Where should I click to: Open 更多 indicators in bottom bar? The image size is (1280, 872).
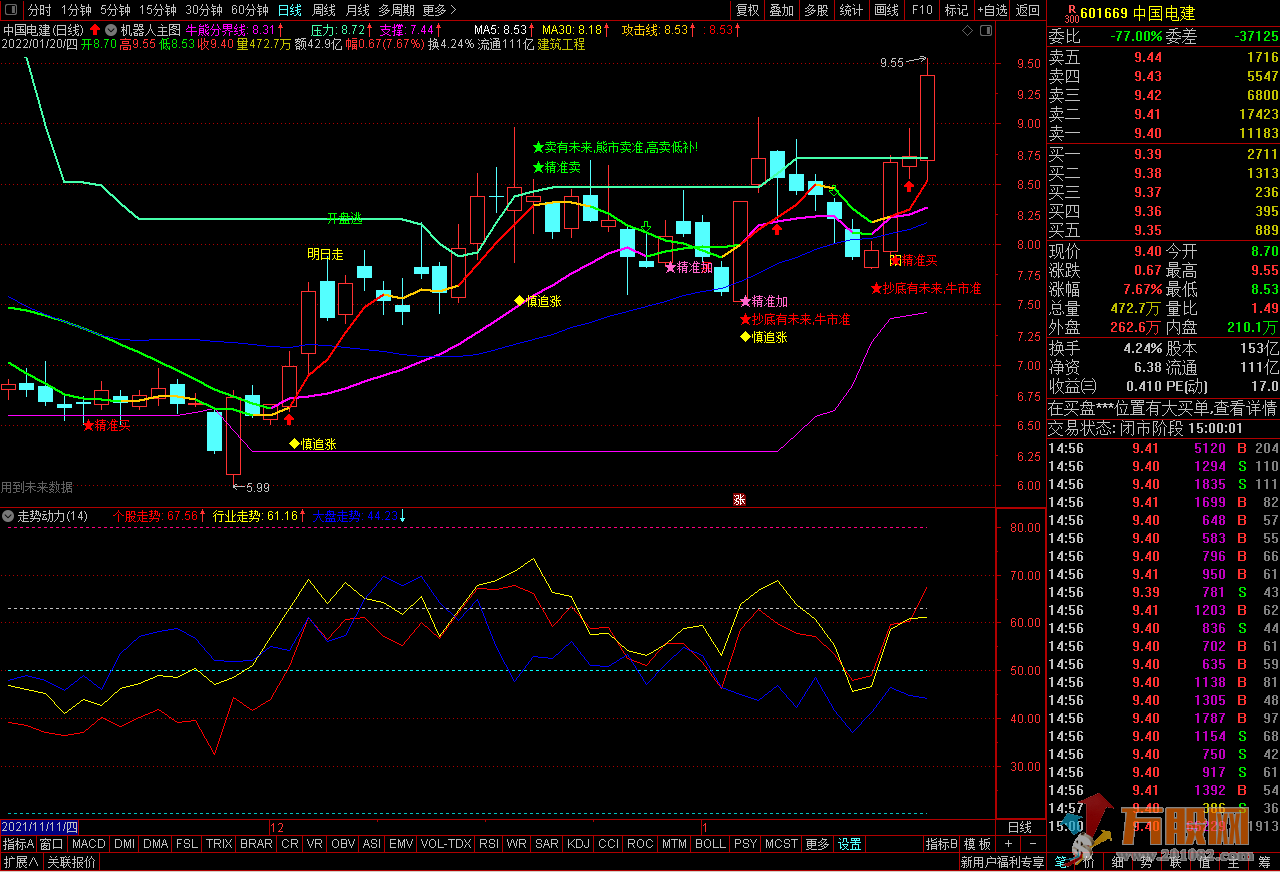click(817, 844)
